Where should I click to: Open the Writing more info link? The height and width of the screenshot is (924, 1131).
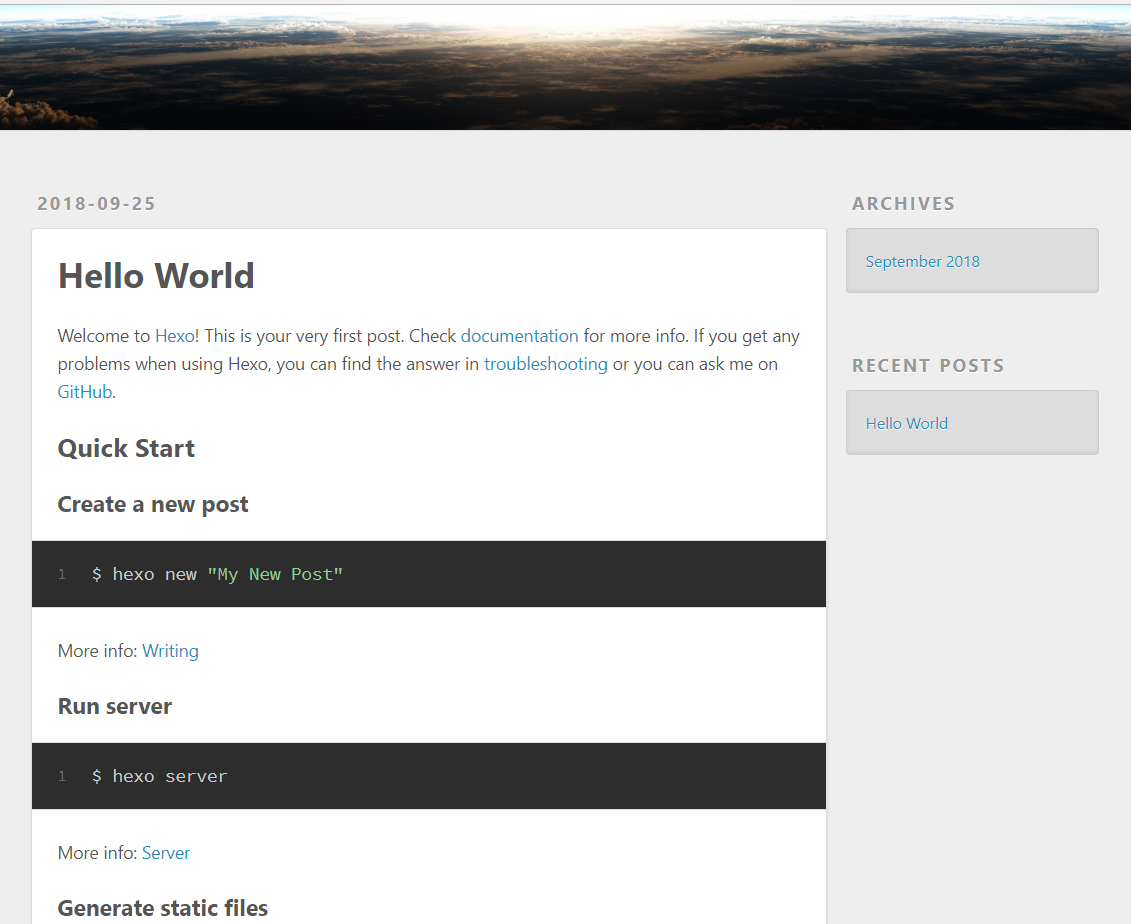(170, 651)
